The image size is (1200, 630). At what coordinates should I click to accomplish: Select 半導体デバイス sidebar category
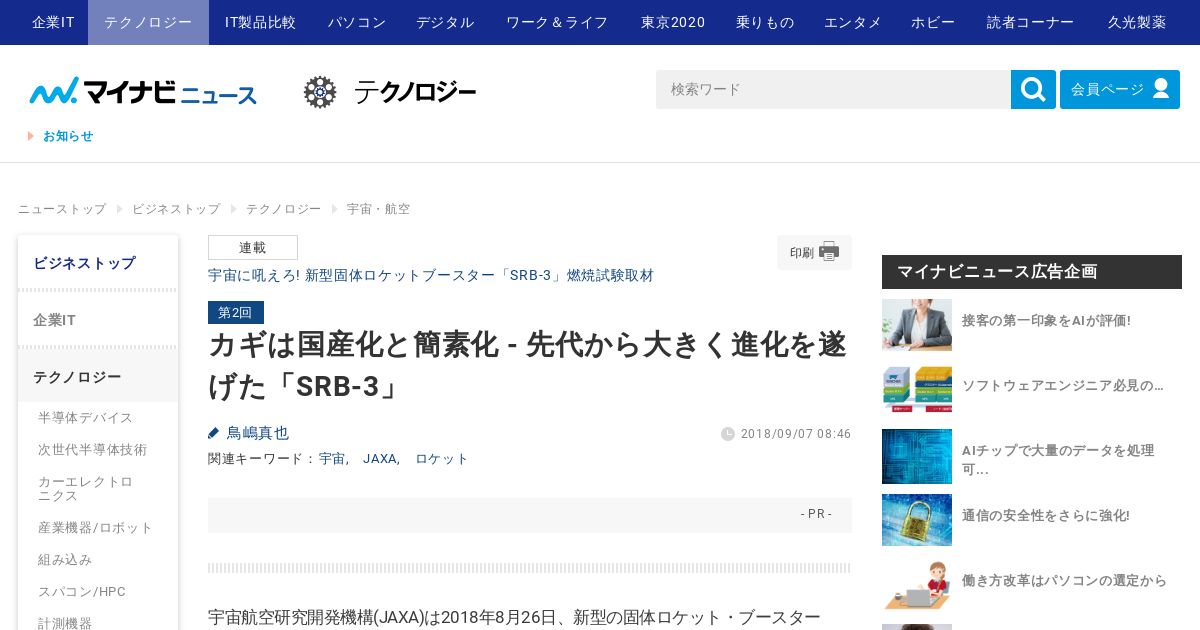[86, 418]
